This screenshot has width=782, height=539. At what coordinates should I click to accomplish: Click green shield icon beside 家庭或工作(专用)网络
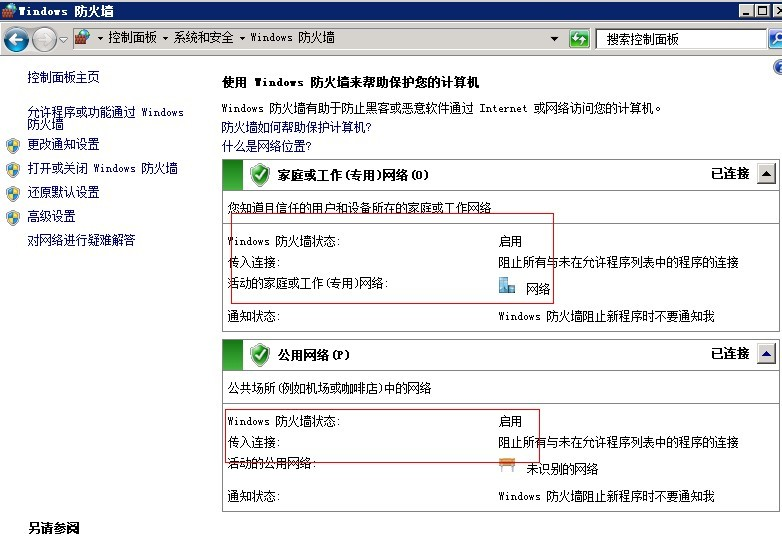click(260, 175)
